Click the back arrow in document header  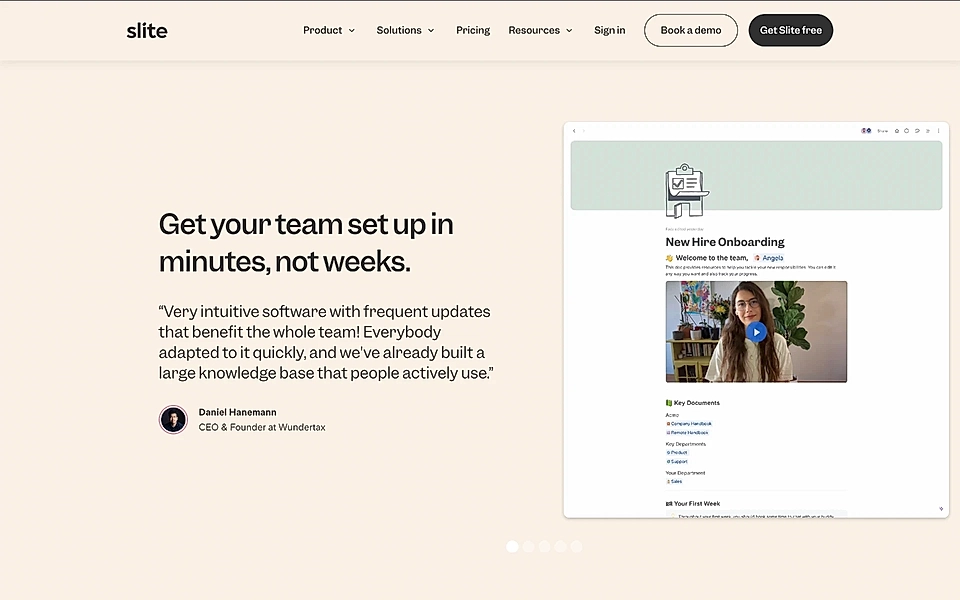(573, 131)
